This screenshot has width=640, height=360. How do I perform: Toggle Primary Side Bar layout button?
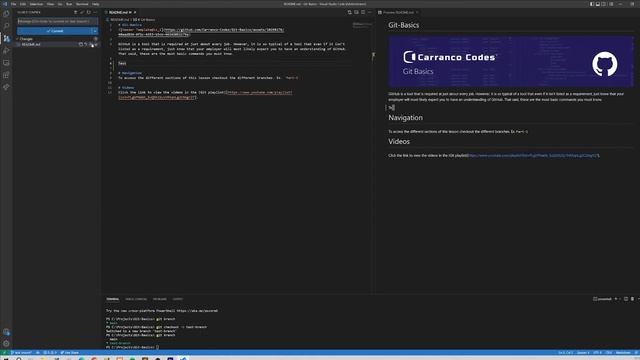pos(592,4)
